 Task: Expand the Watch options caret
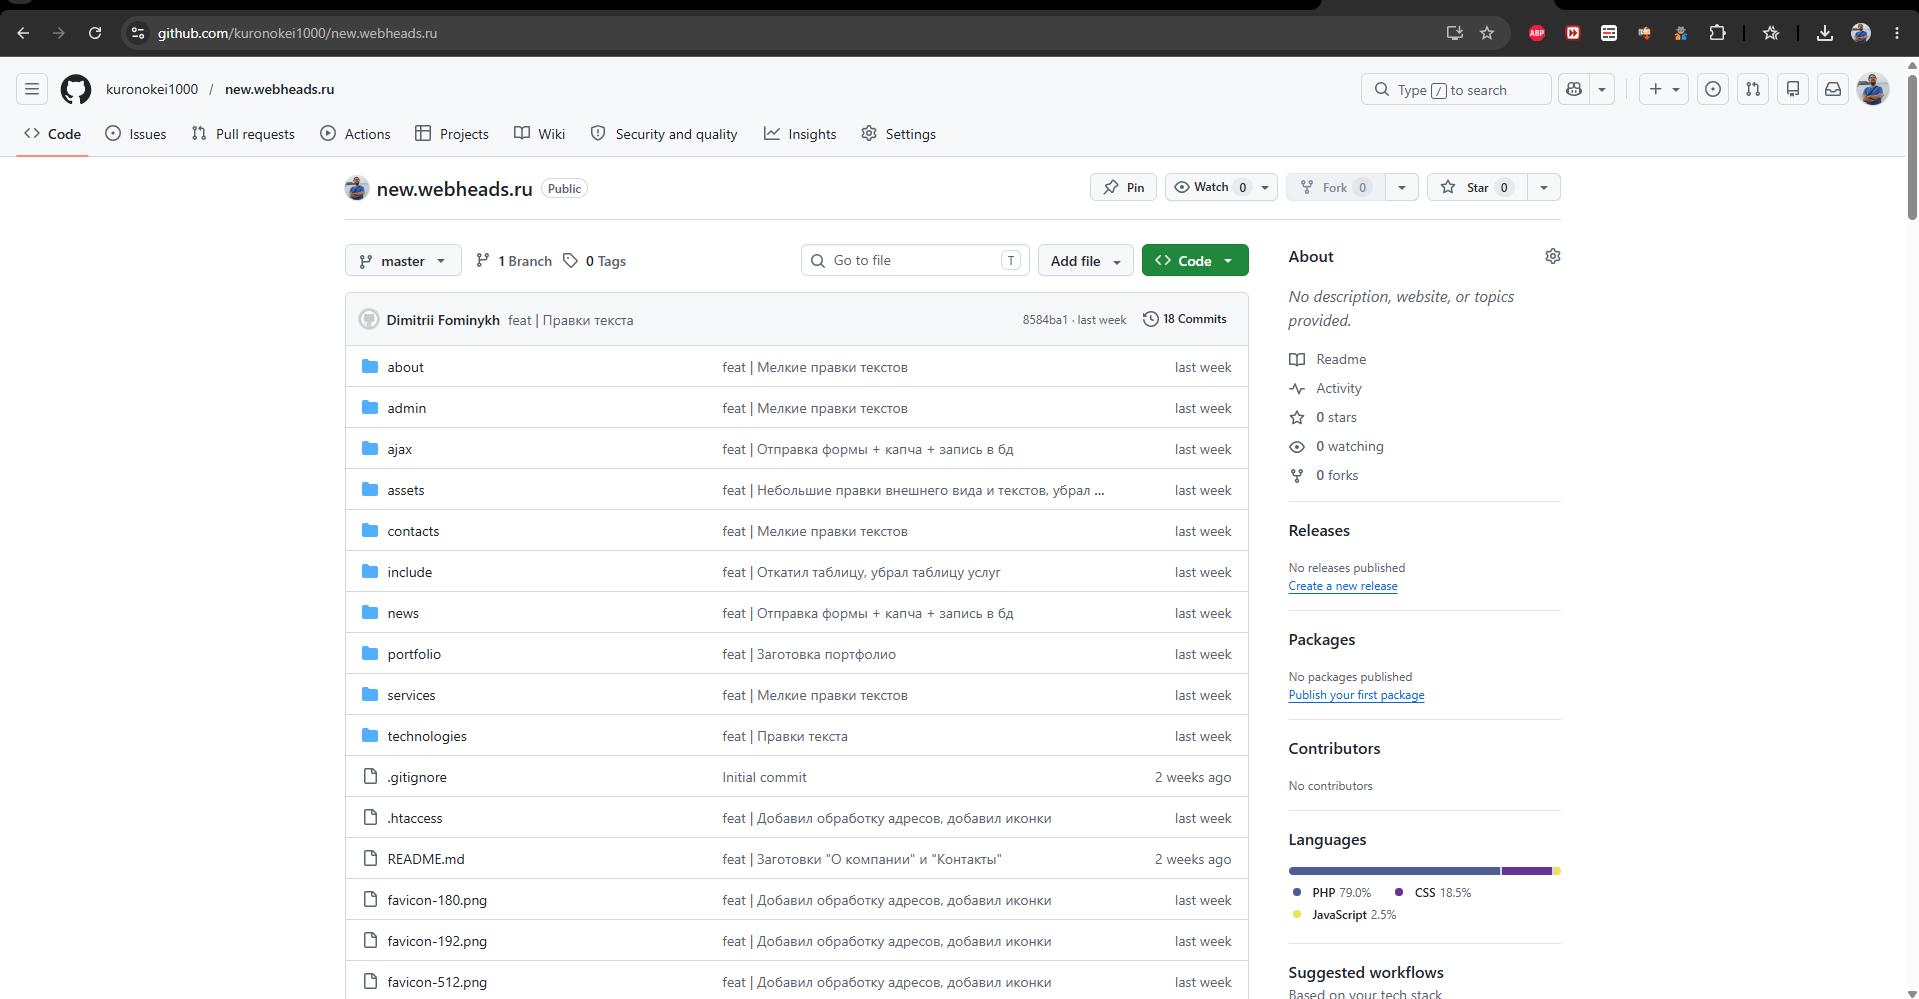coord(1265,187)
